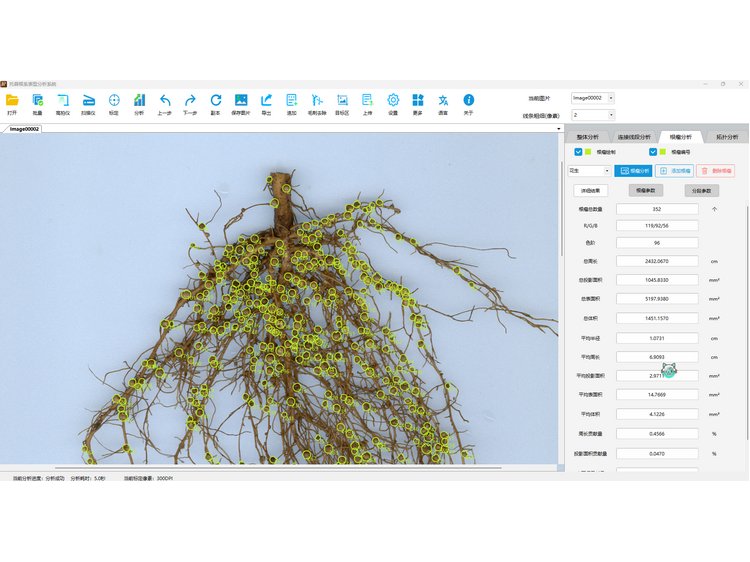This screenshot has width=750, height=562.
Task: Click the red delete nodule button (删除根瘤)
Action: [x=715, y=171]
